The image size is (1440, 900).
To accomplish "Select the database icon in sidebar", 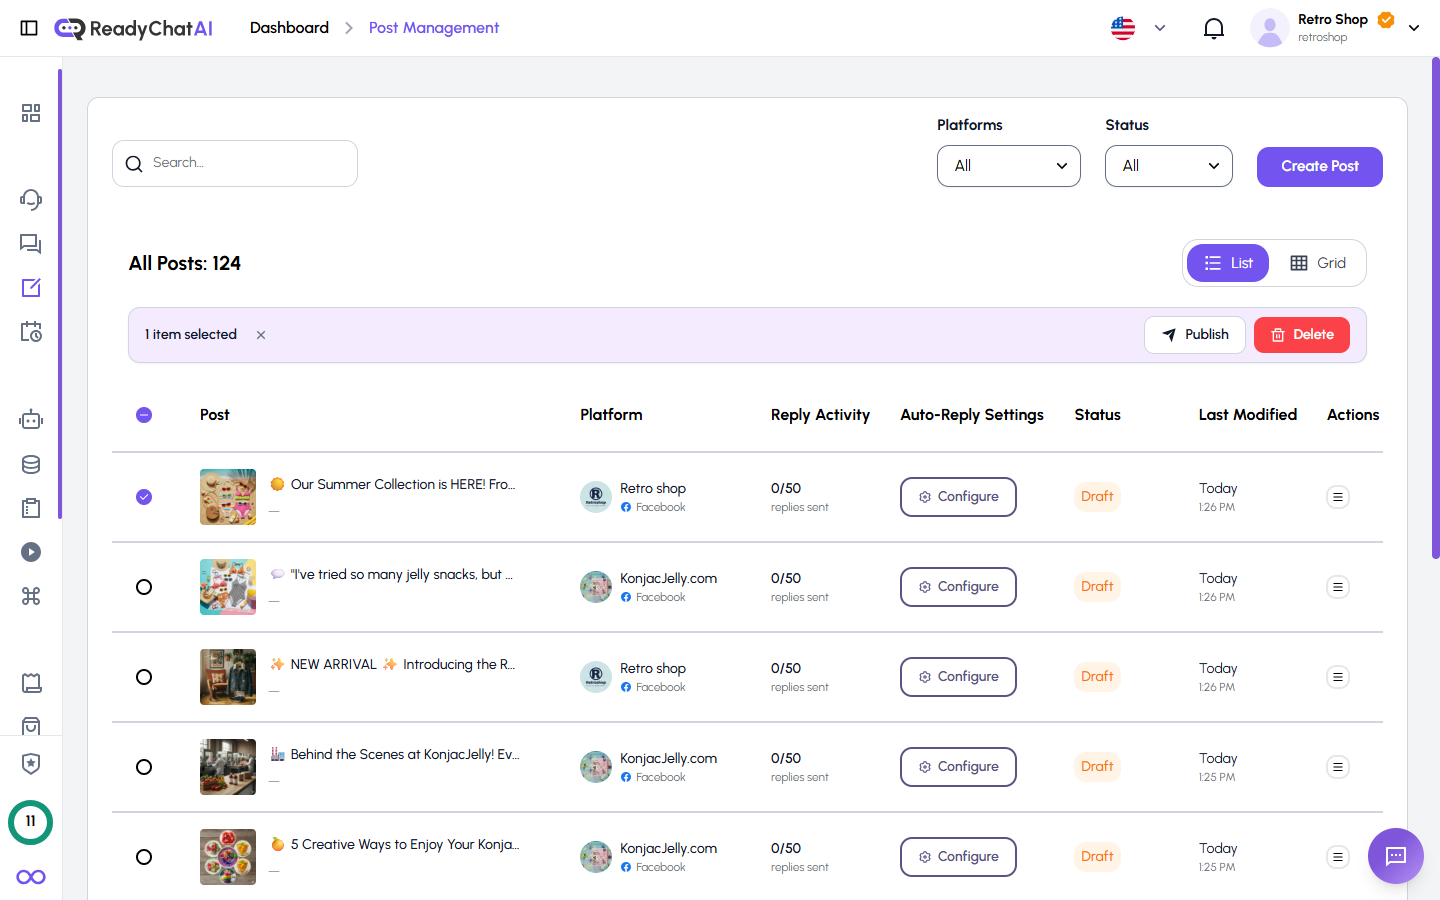I will point(30,463).
